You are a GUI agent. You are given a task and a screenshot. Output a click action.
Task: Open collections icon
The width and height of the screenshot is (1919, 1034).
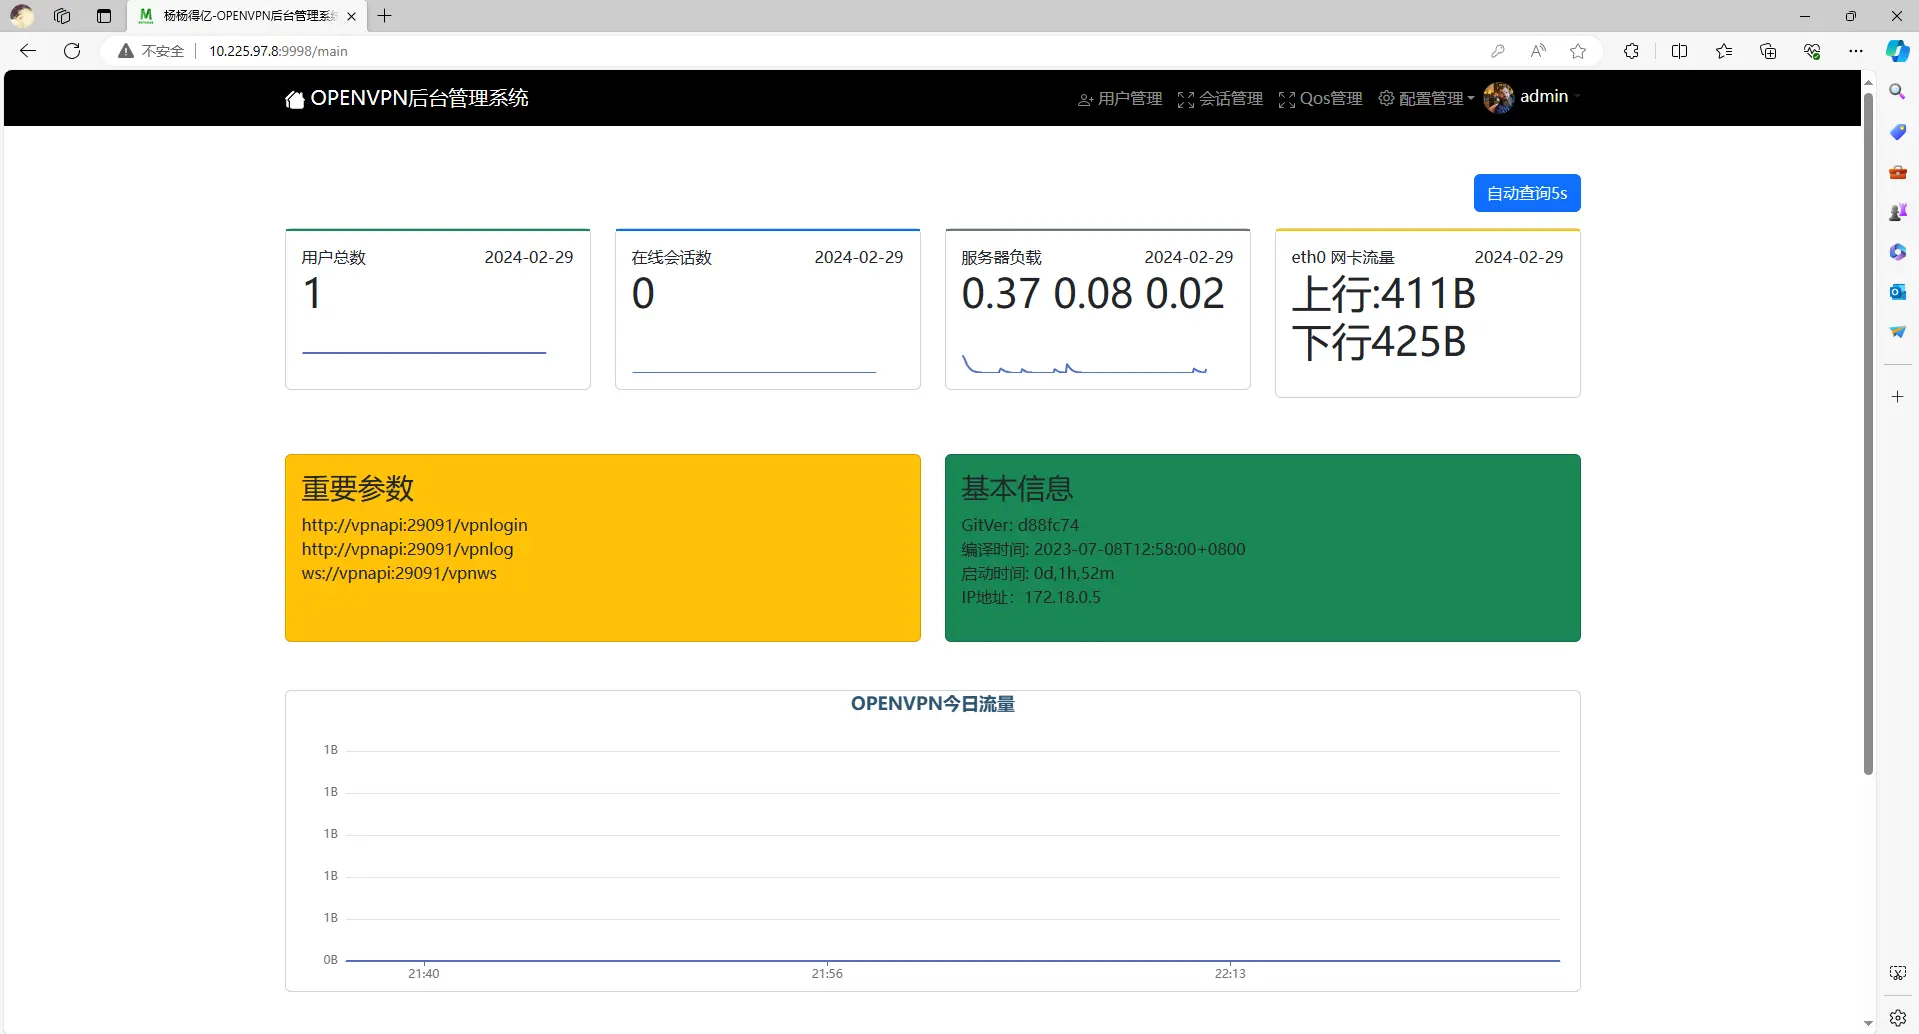click(x=1768, y=51)
